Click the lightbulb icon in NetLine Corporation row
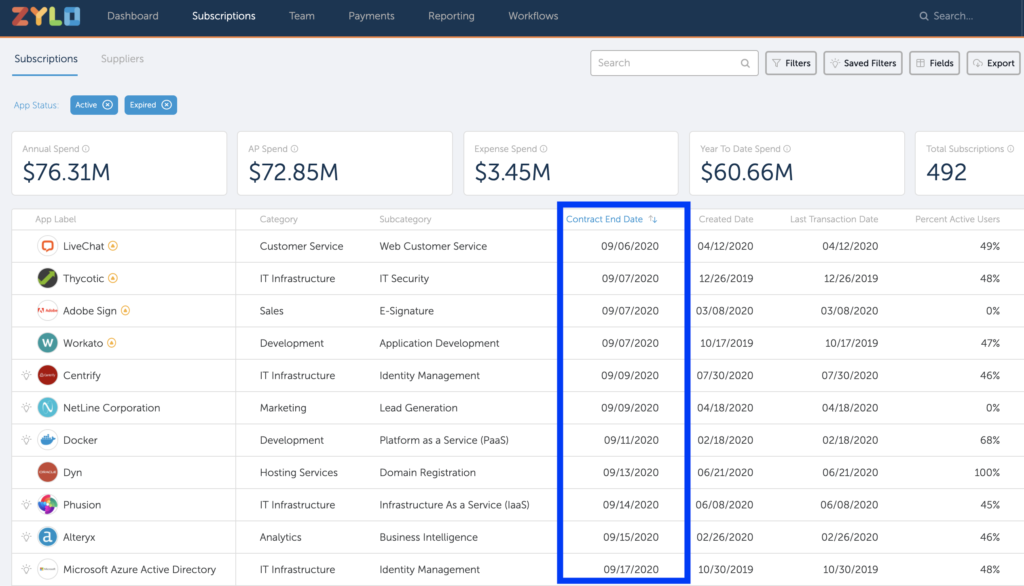1024x586 pixels. click(26, 408)
